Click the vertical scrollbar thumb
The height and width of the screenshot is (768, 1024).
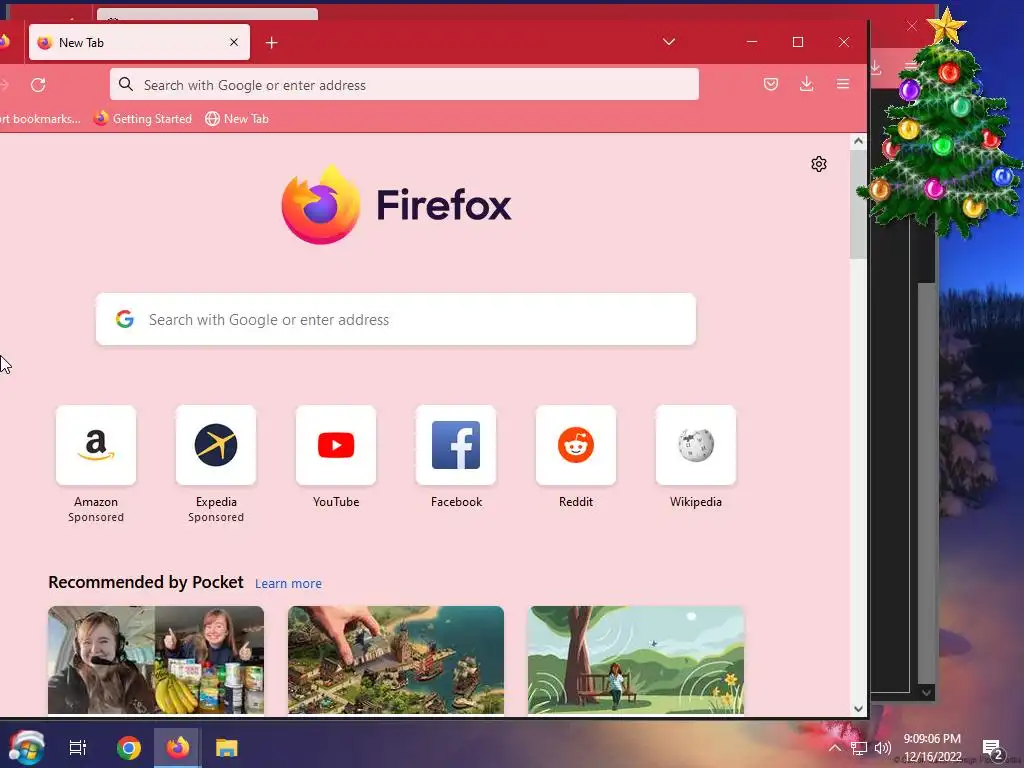[858, 204]
